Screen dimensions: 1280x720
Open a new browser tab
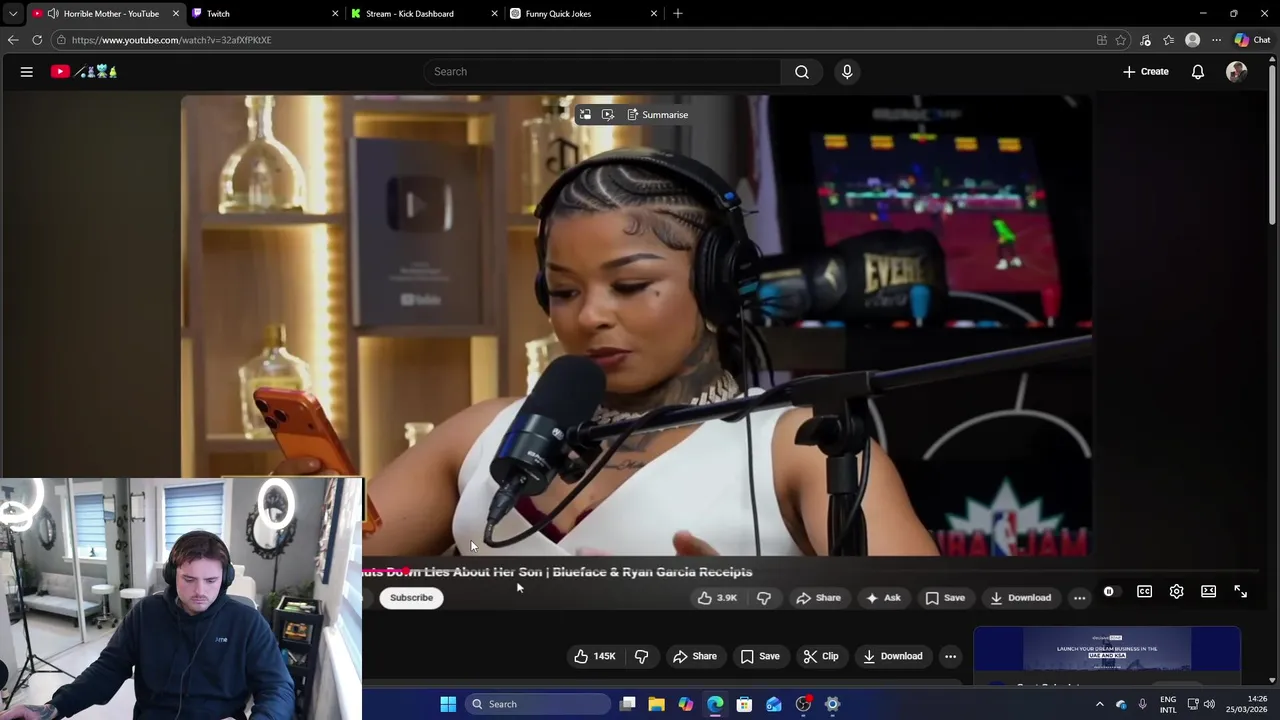tap(677, 14)
